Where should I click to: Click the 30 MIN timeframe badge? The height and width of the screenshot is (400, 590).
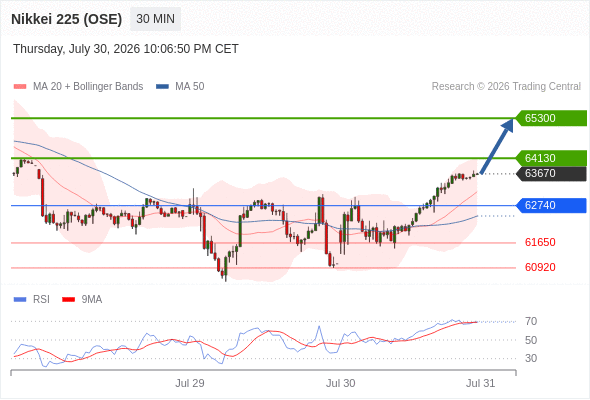pyautogui.click(x=155, y=19)
